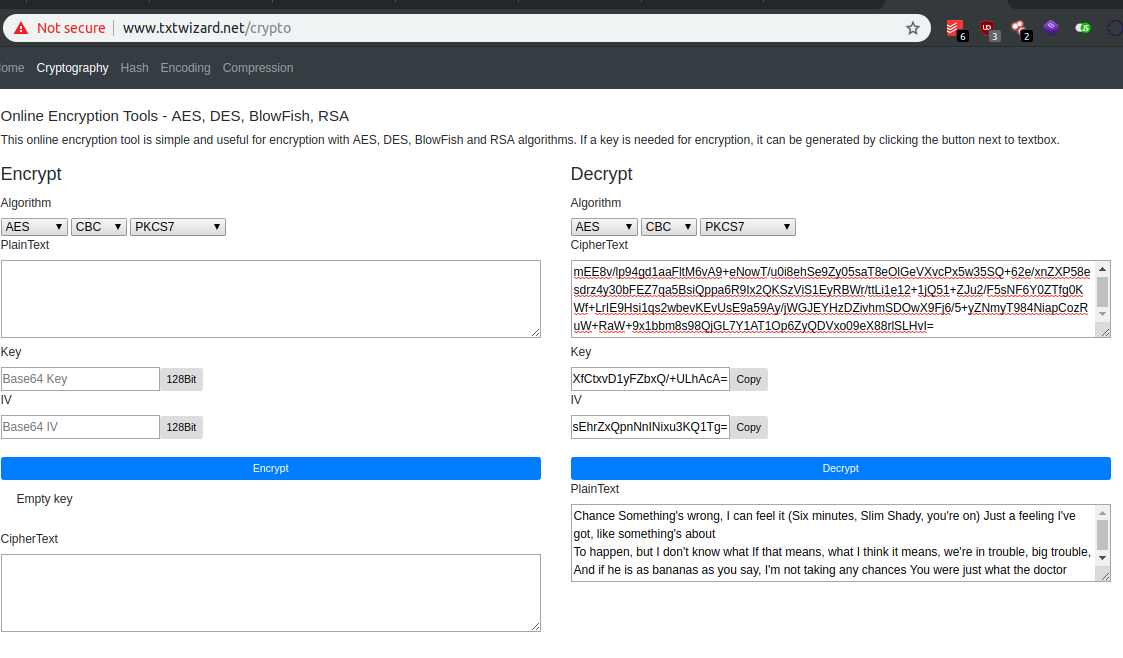Open the uBlock Origin extension
The width and height of the screenshot is (1123, 658).
point(988,28)
